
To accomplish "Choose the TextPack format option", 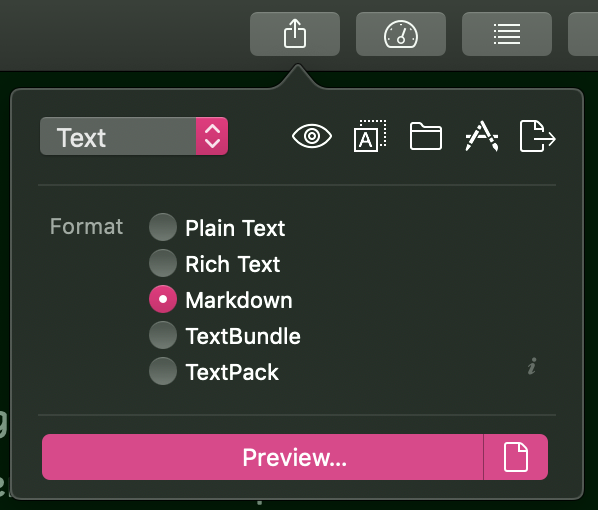I will coord(214,372).
